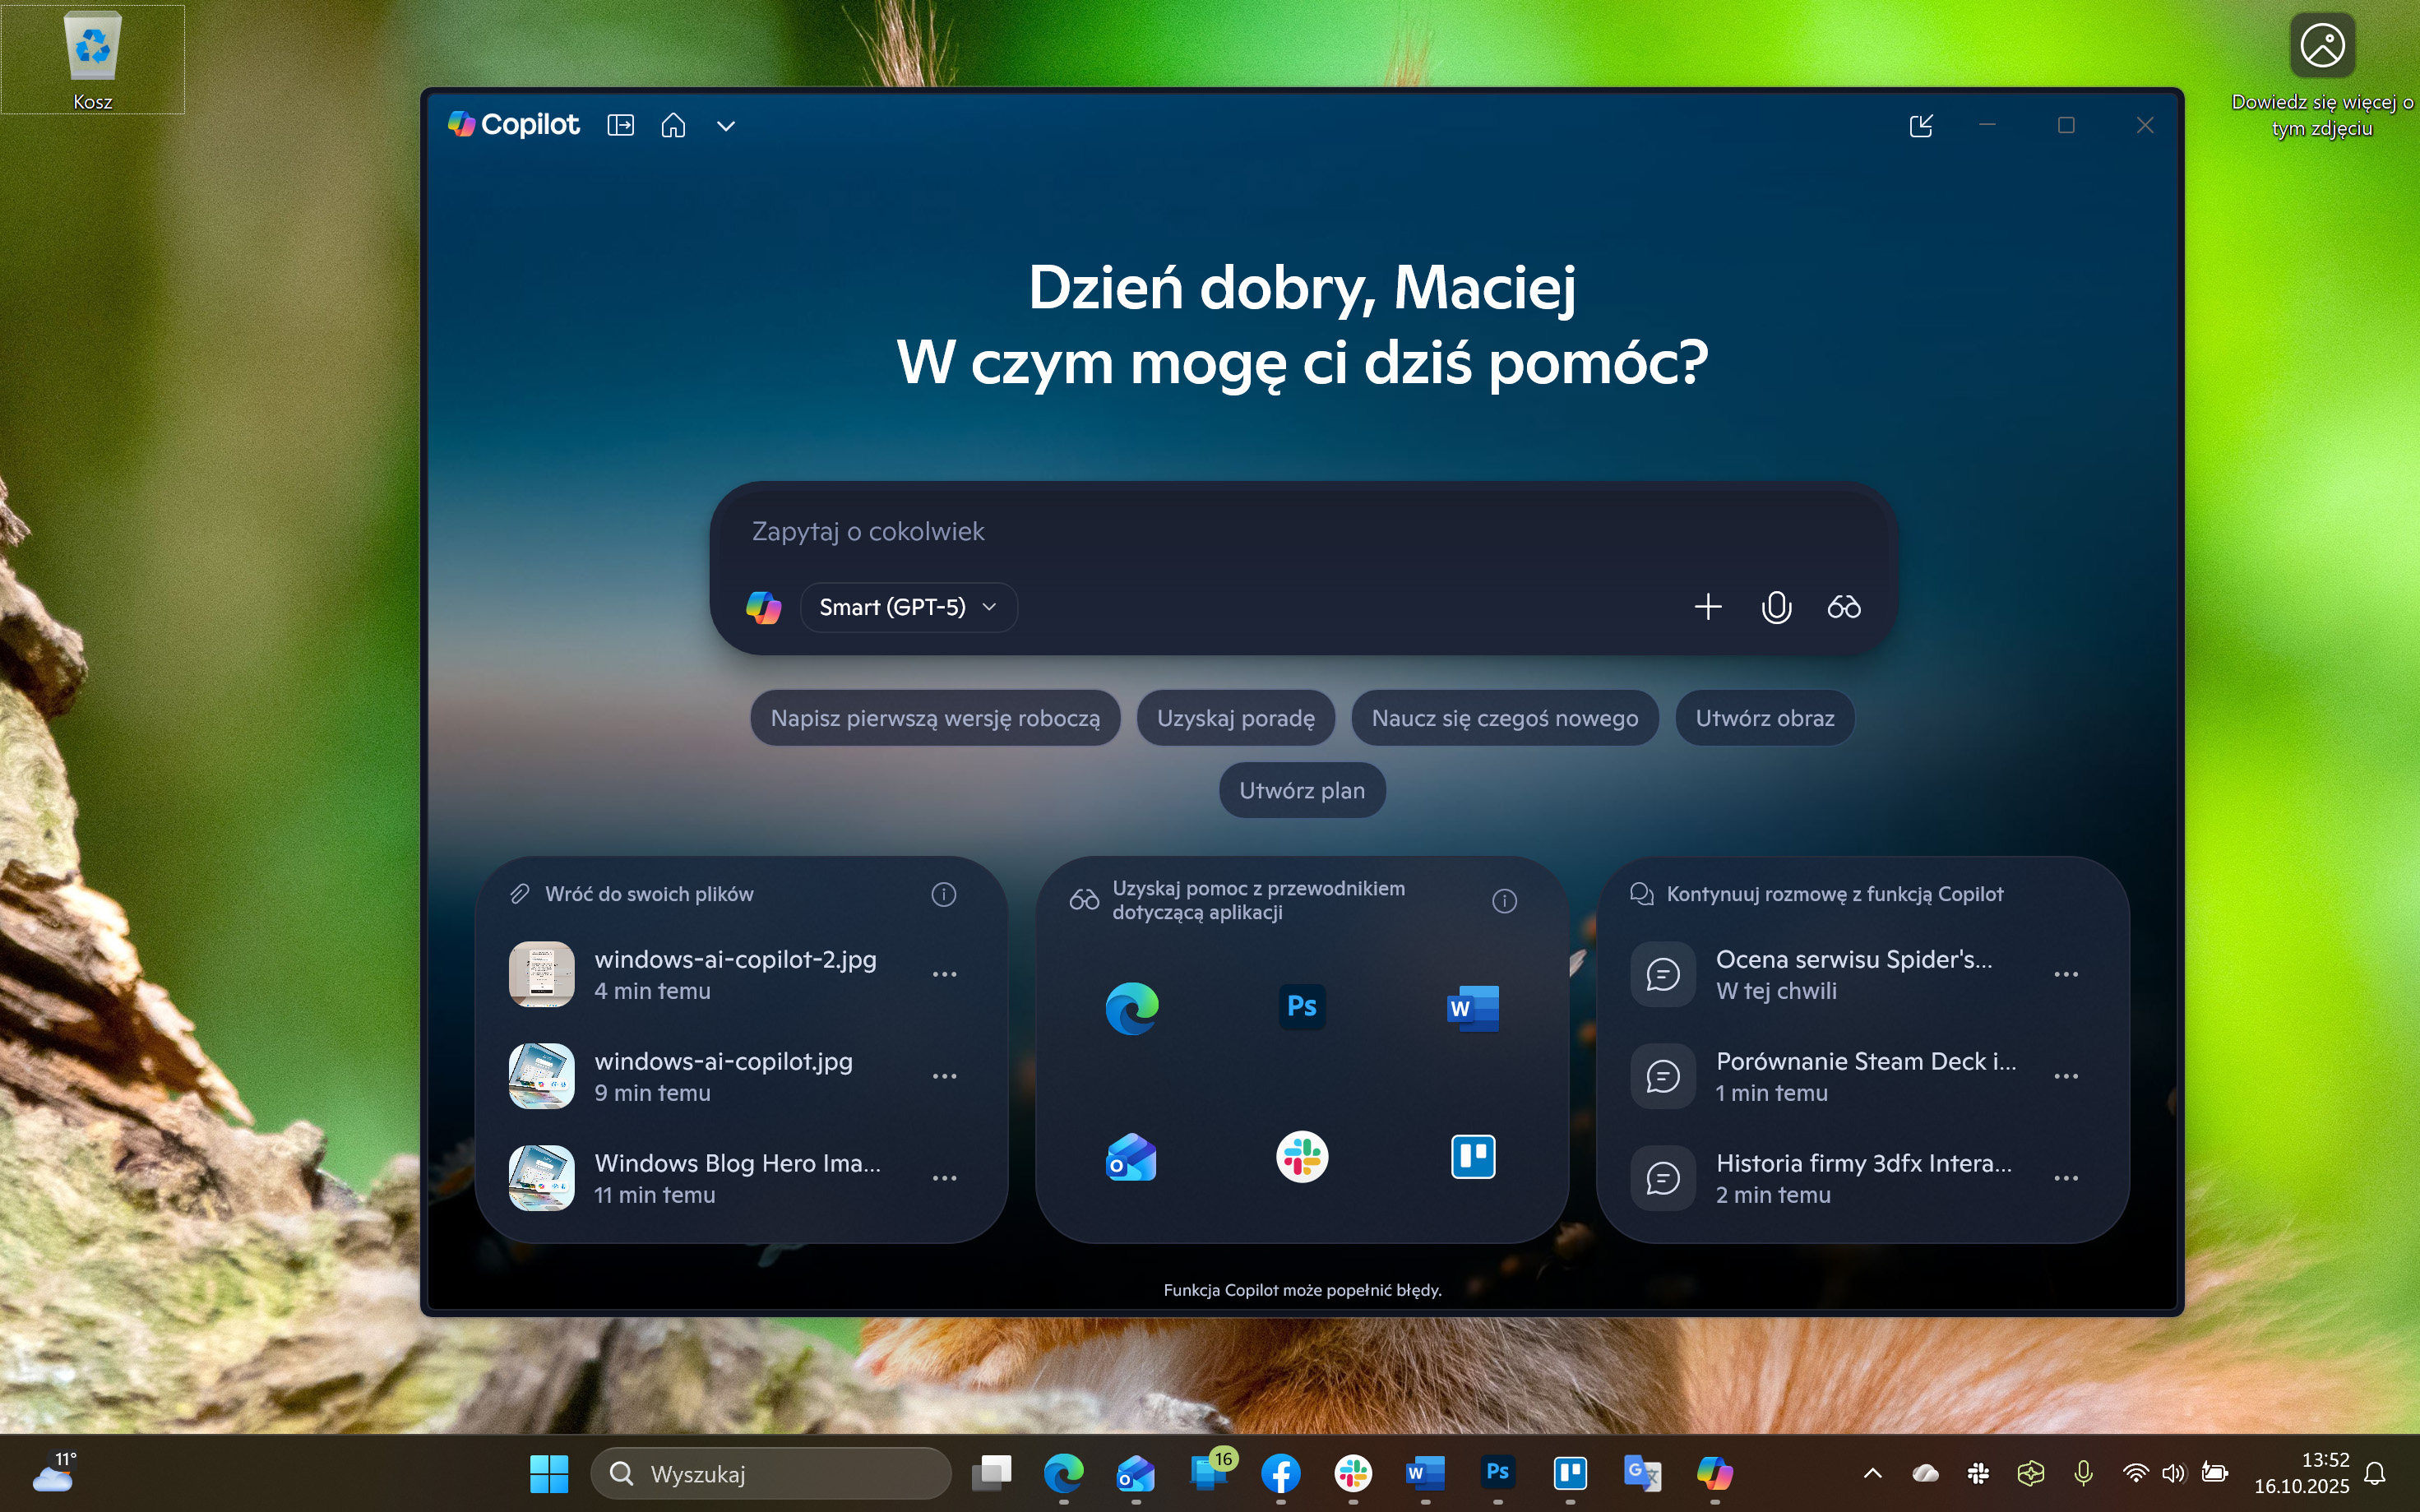Show system tray hidden icons chevron
The width and height of the screenshot is (2420, 1512).
pos(1872,1473)
